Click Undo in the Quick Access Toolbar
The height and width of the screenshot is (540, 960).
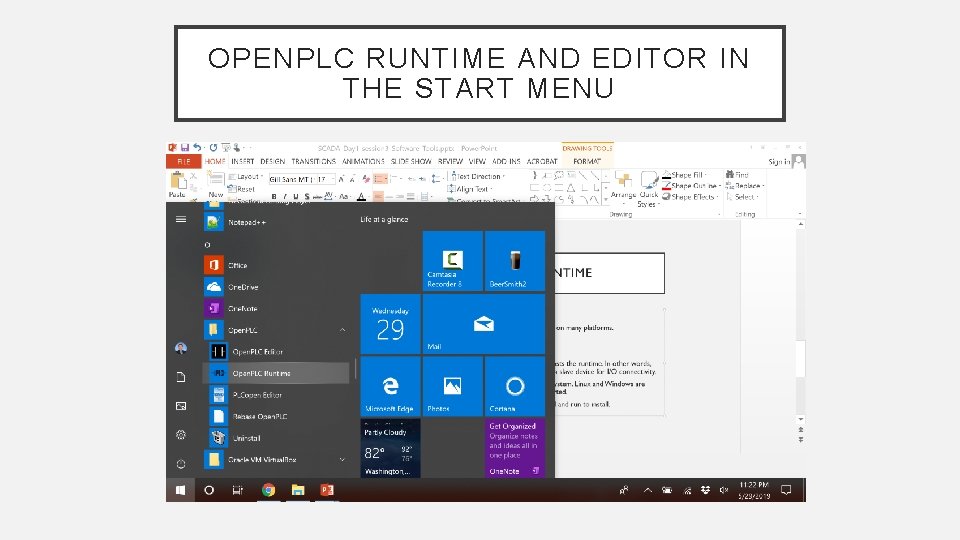tap(197, 148)
